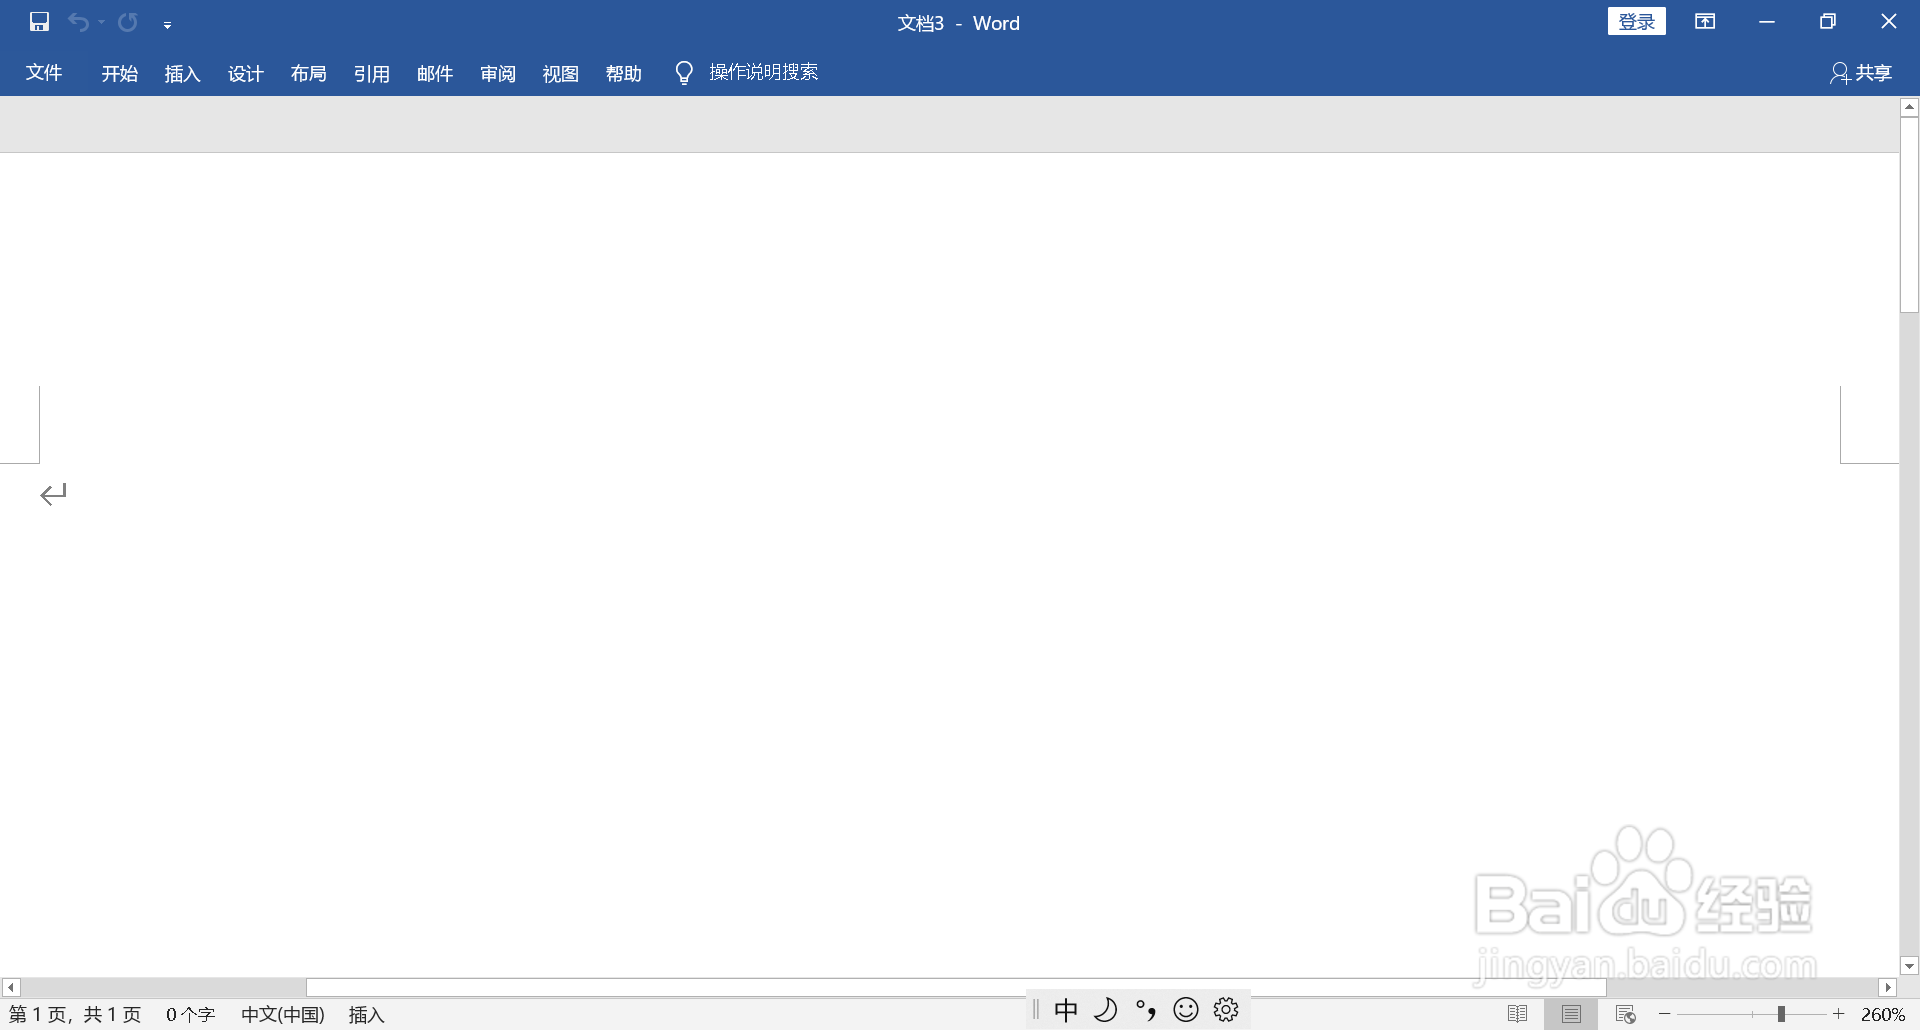The width and height of the screenshot is (1920, 1030).
Task: Click the 登录 sign-in button
Action: [x=1637, y=22]
